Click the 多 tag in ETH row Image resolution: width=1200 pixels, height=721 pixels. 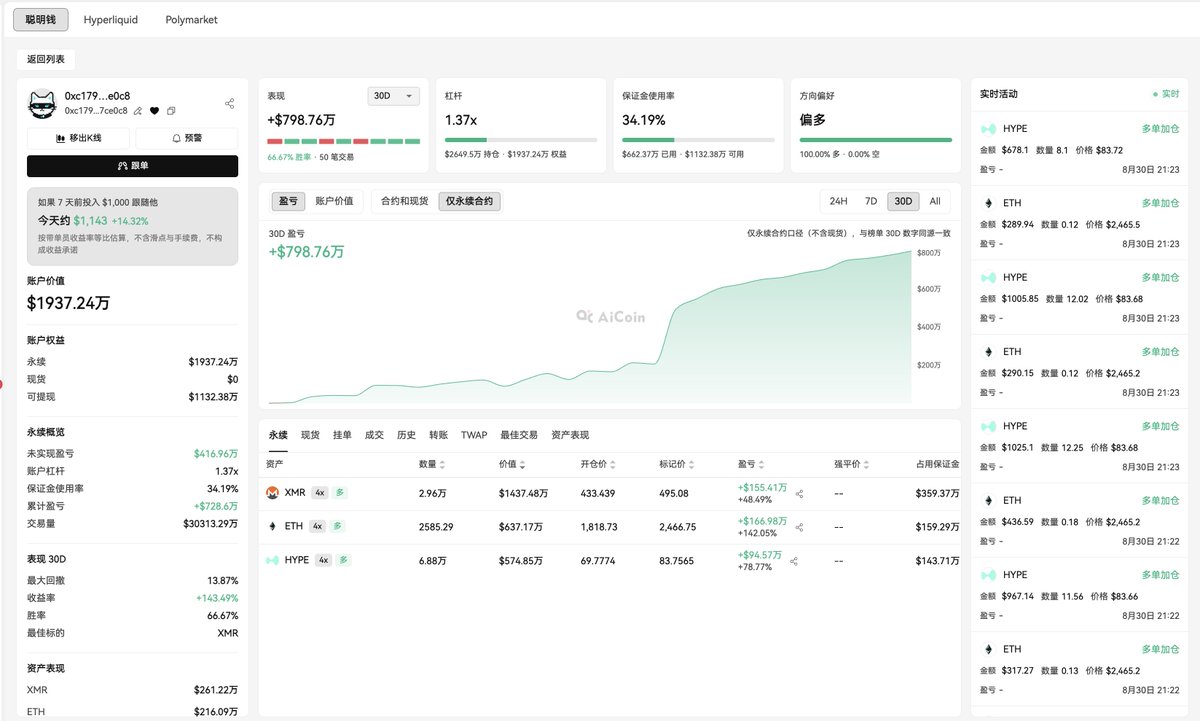pos(337,526)
